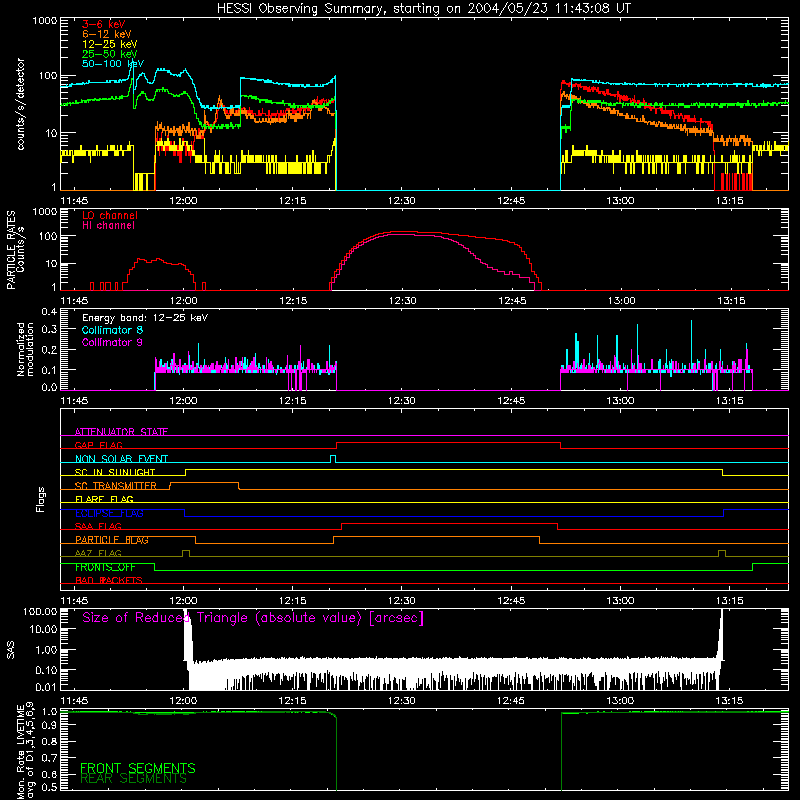The height and width of the screenshot is (800, 800).
Task: Click the HI channel legend label
Action: click(x=108, y=226)
